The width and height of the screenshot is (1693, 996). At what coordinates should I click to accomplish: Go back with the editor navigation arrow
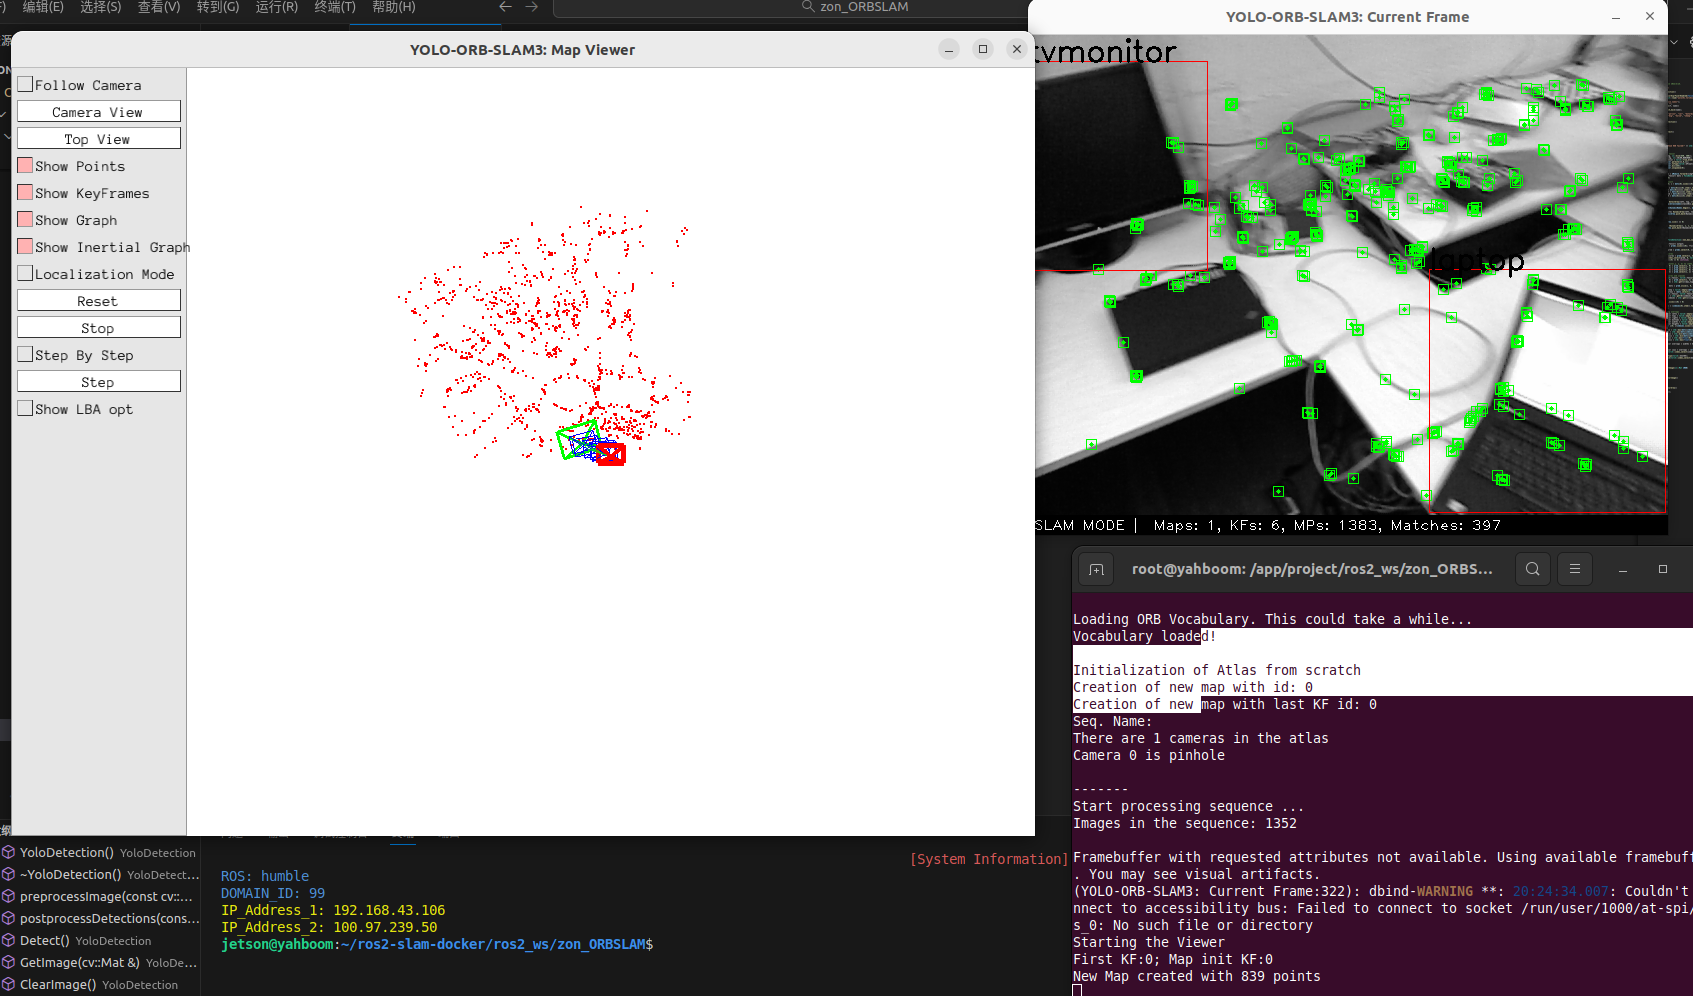pos(506,7)
